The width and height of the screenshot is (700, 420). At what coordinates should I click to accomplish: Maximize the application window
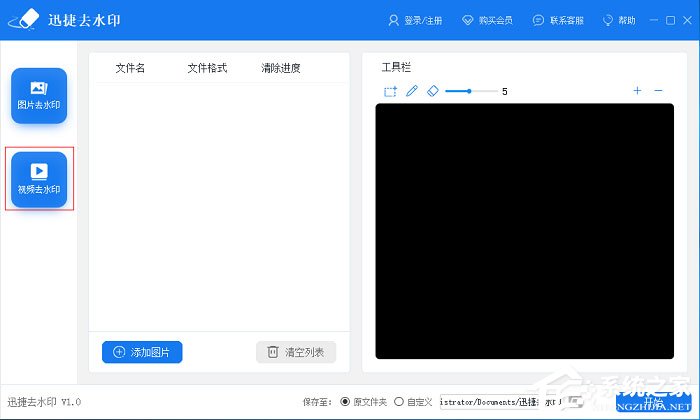670,21
